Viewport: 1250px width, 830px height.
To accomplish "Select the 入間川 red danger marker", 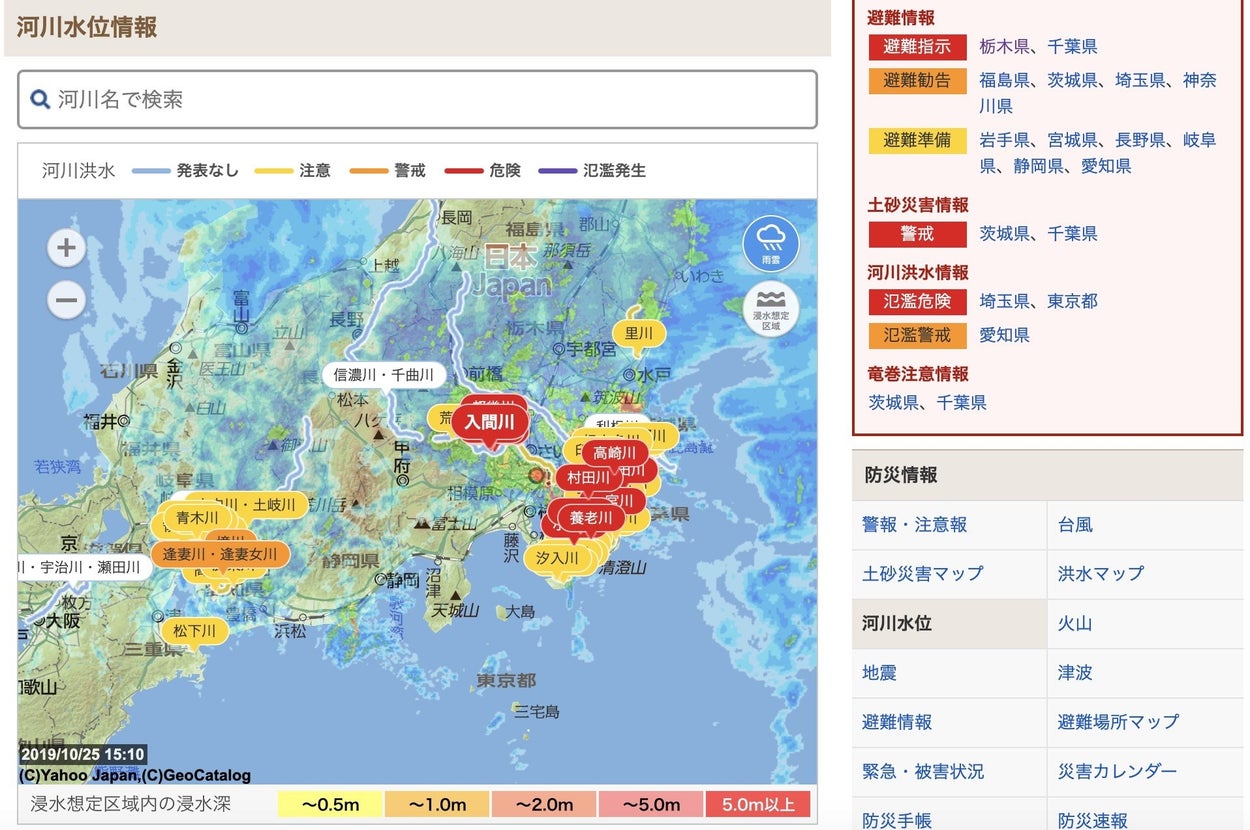I will pos(489,422).
